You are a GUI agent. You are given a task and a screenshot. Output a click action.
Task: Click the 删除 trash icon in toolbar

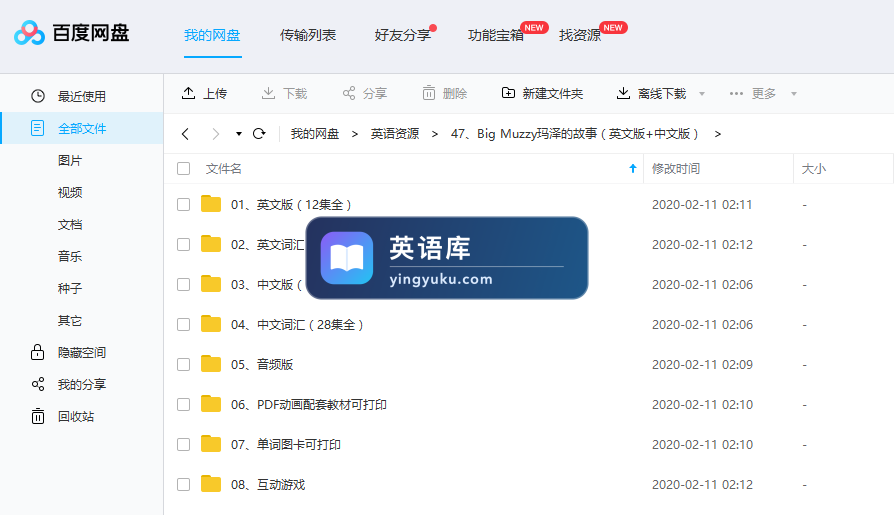(429, 93)
